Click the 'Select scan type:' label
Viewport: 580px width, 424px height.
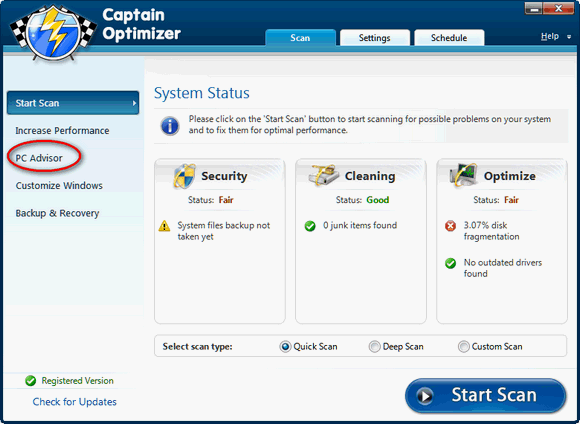198,347
